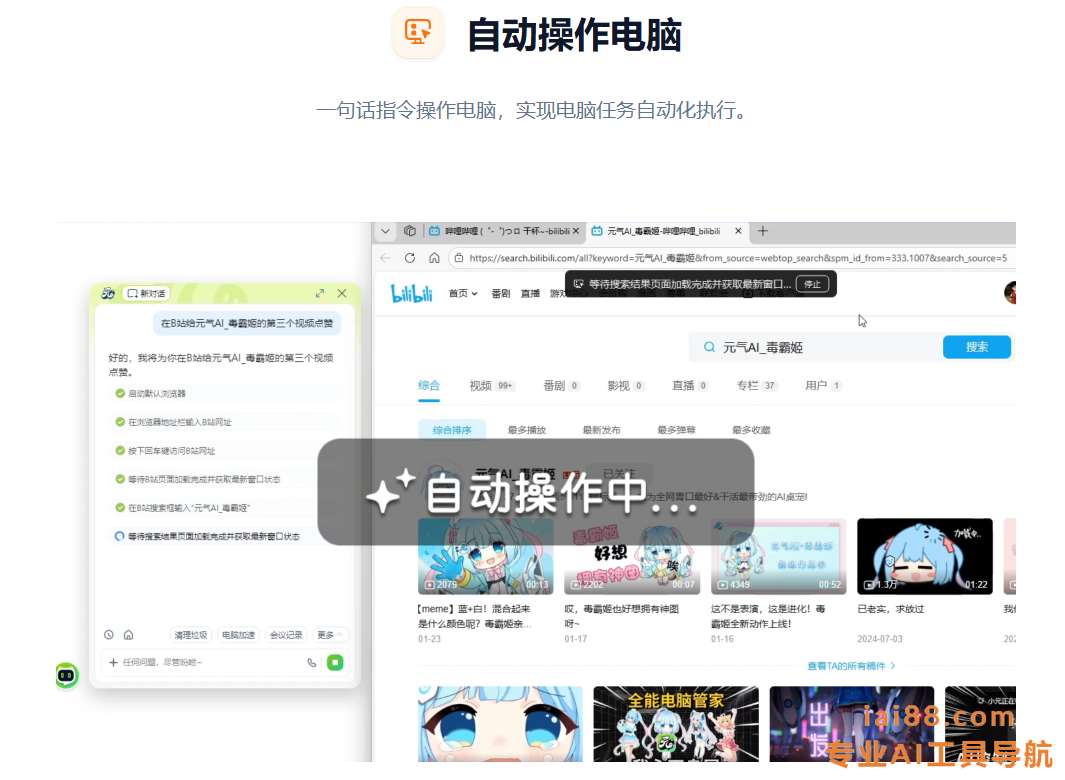Click the plus attachment icon in chat input
The image size is (1065, 780).
113,662
